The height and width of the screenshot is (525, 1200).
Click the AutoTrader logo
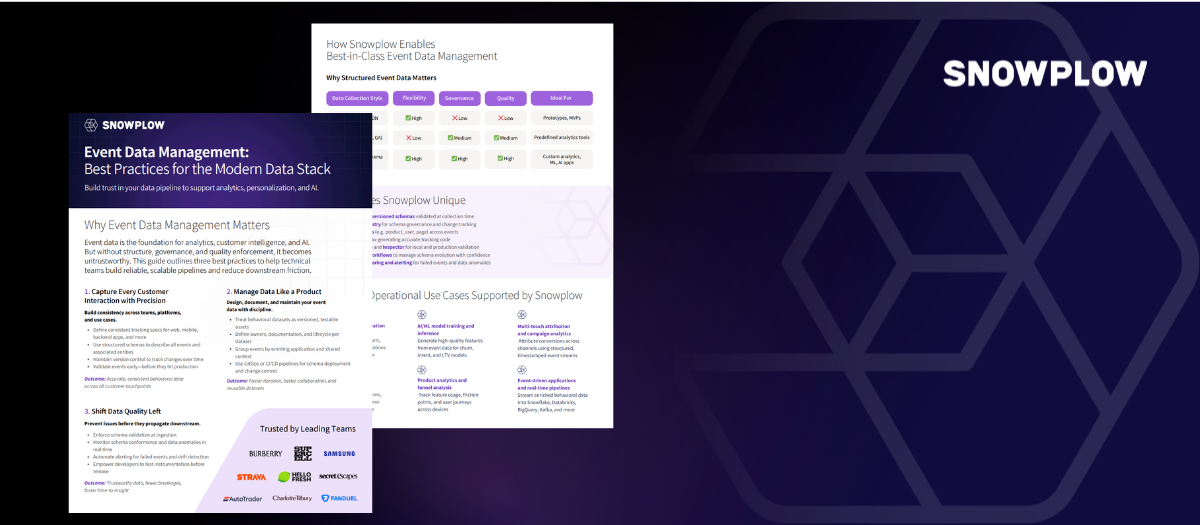(241, 498)
